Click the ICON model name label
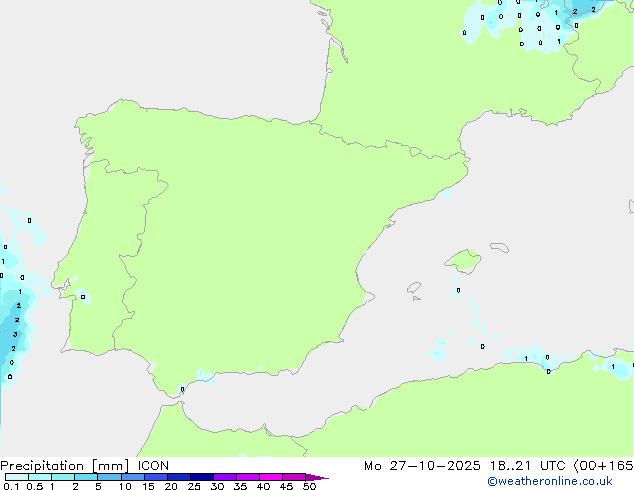The image size is (634, 490). 154,466
